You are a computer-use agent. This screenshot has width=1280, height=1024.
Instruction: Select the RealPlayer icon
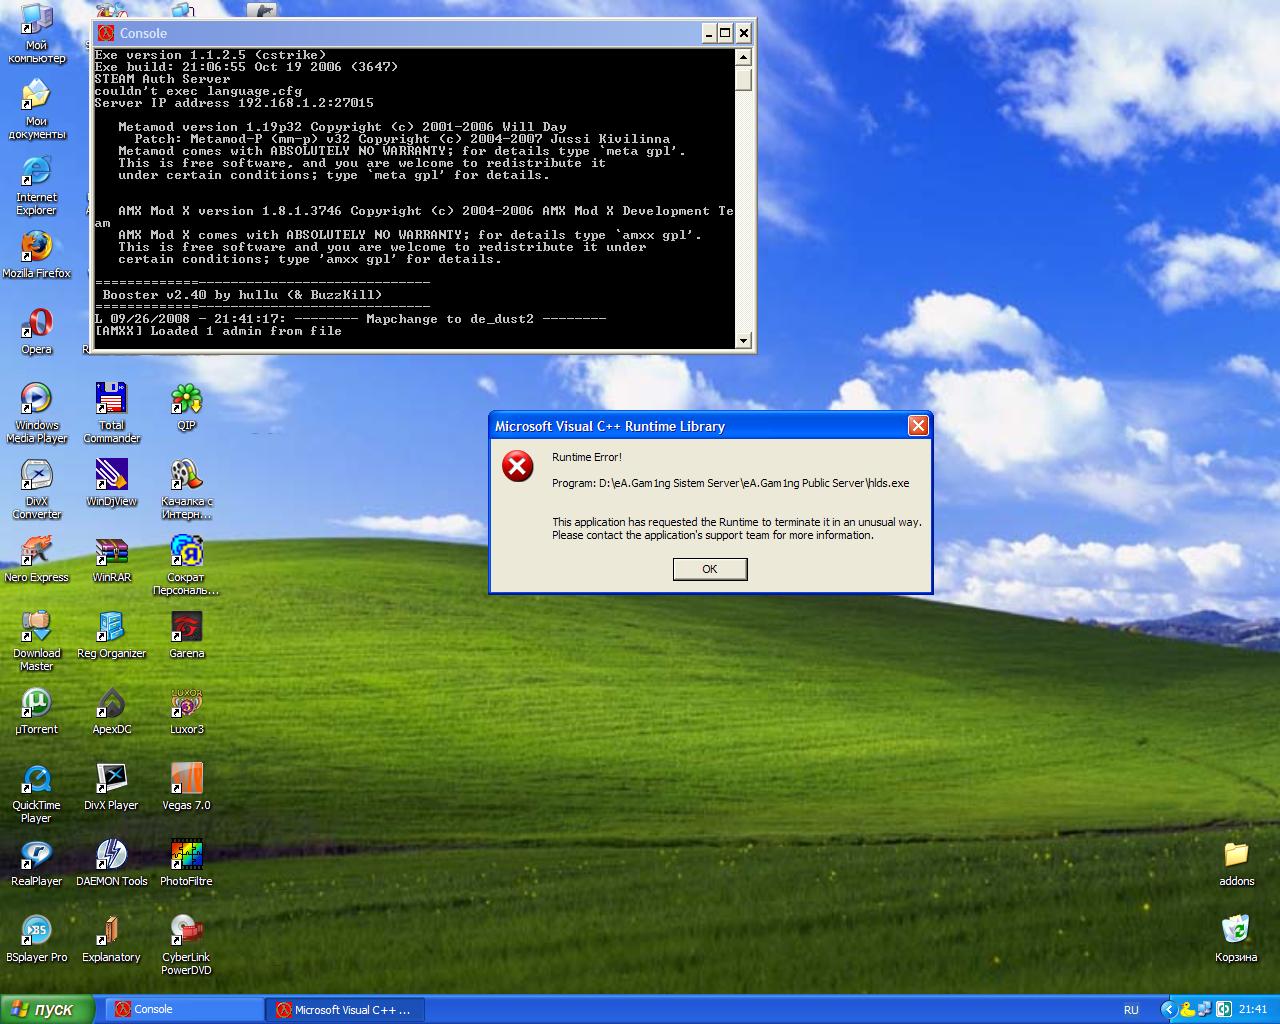pos(37,862)
